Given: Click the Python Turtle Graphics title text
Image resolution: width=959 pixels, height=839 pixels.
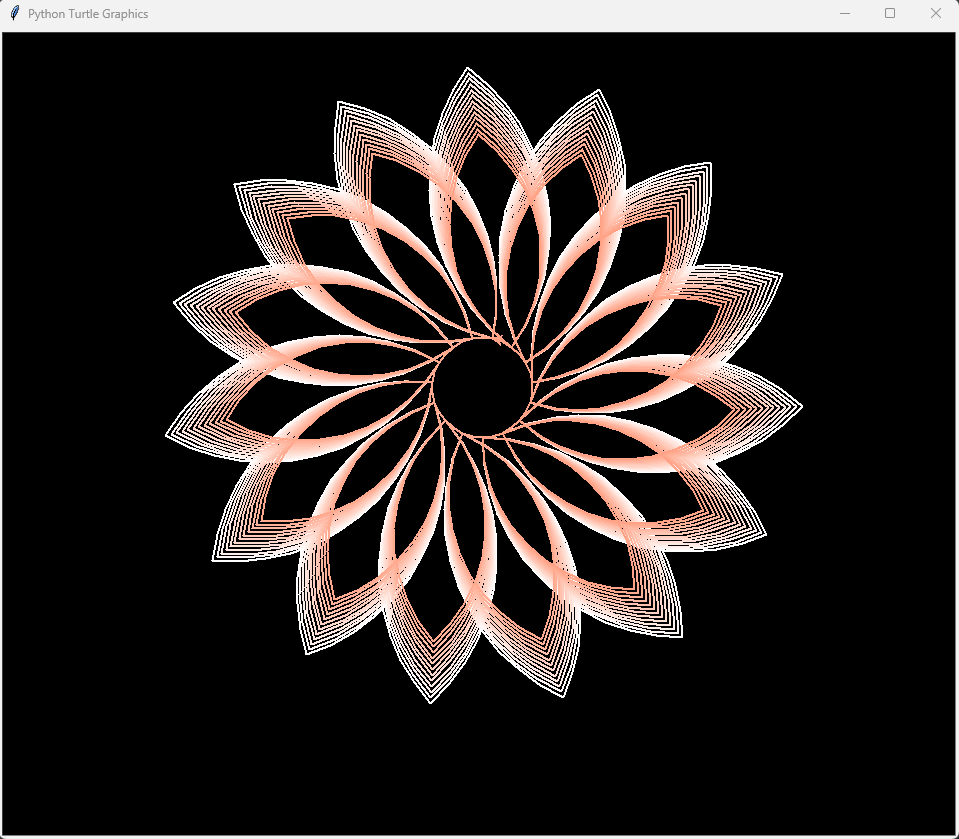Looking at the screenshot, I should tap(88, 14).
